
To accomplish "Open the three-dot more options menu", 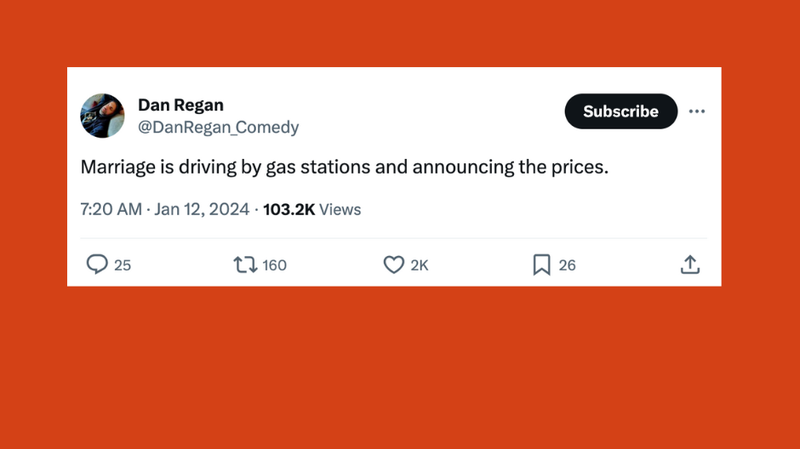I will (697, 111).
